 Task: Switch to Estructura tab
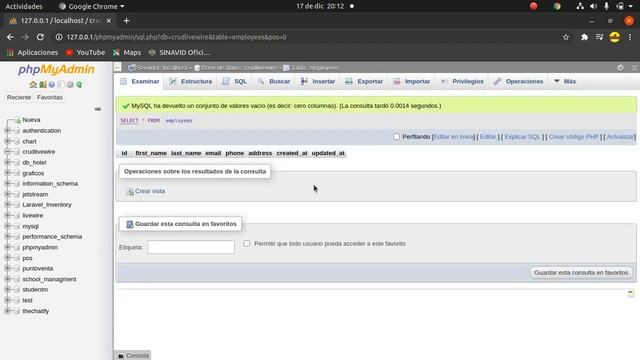(191, 82)
